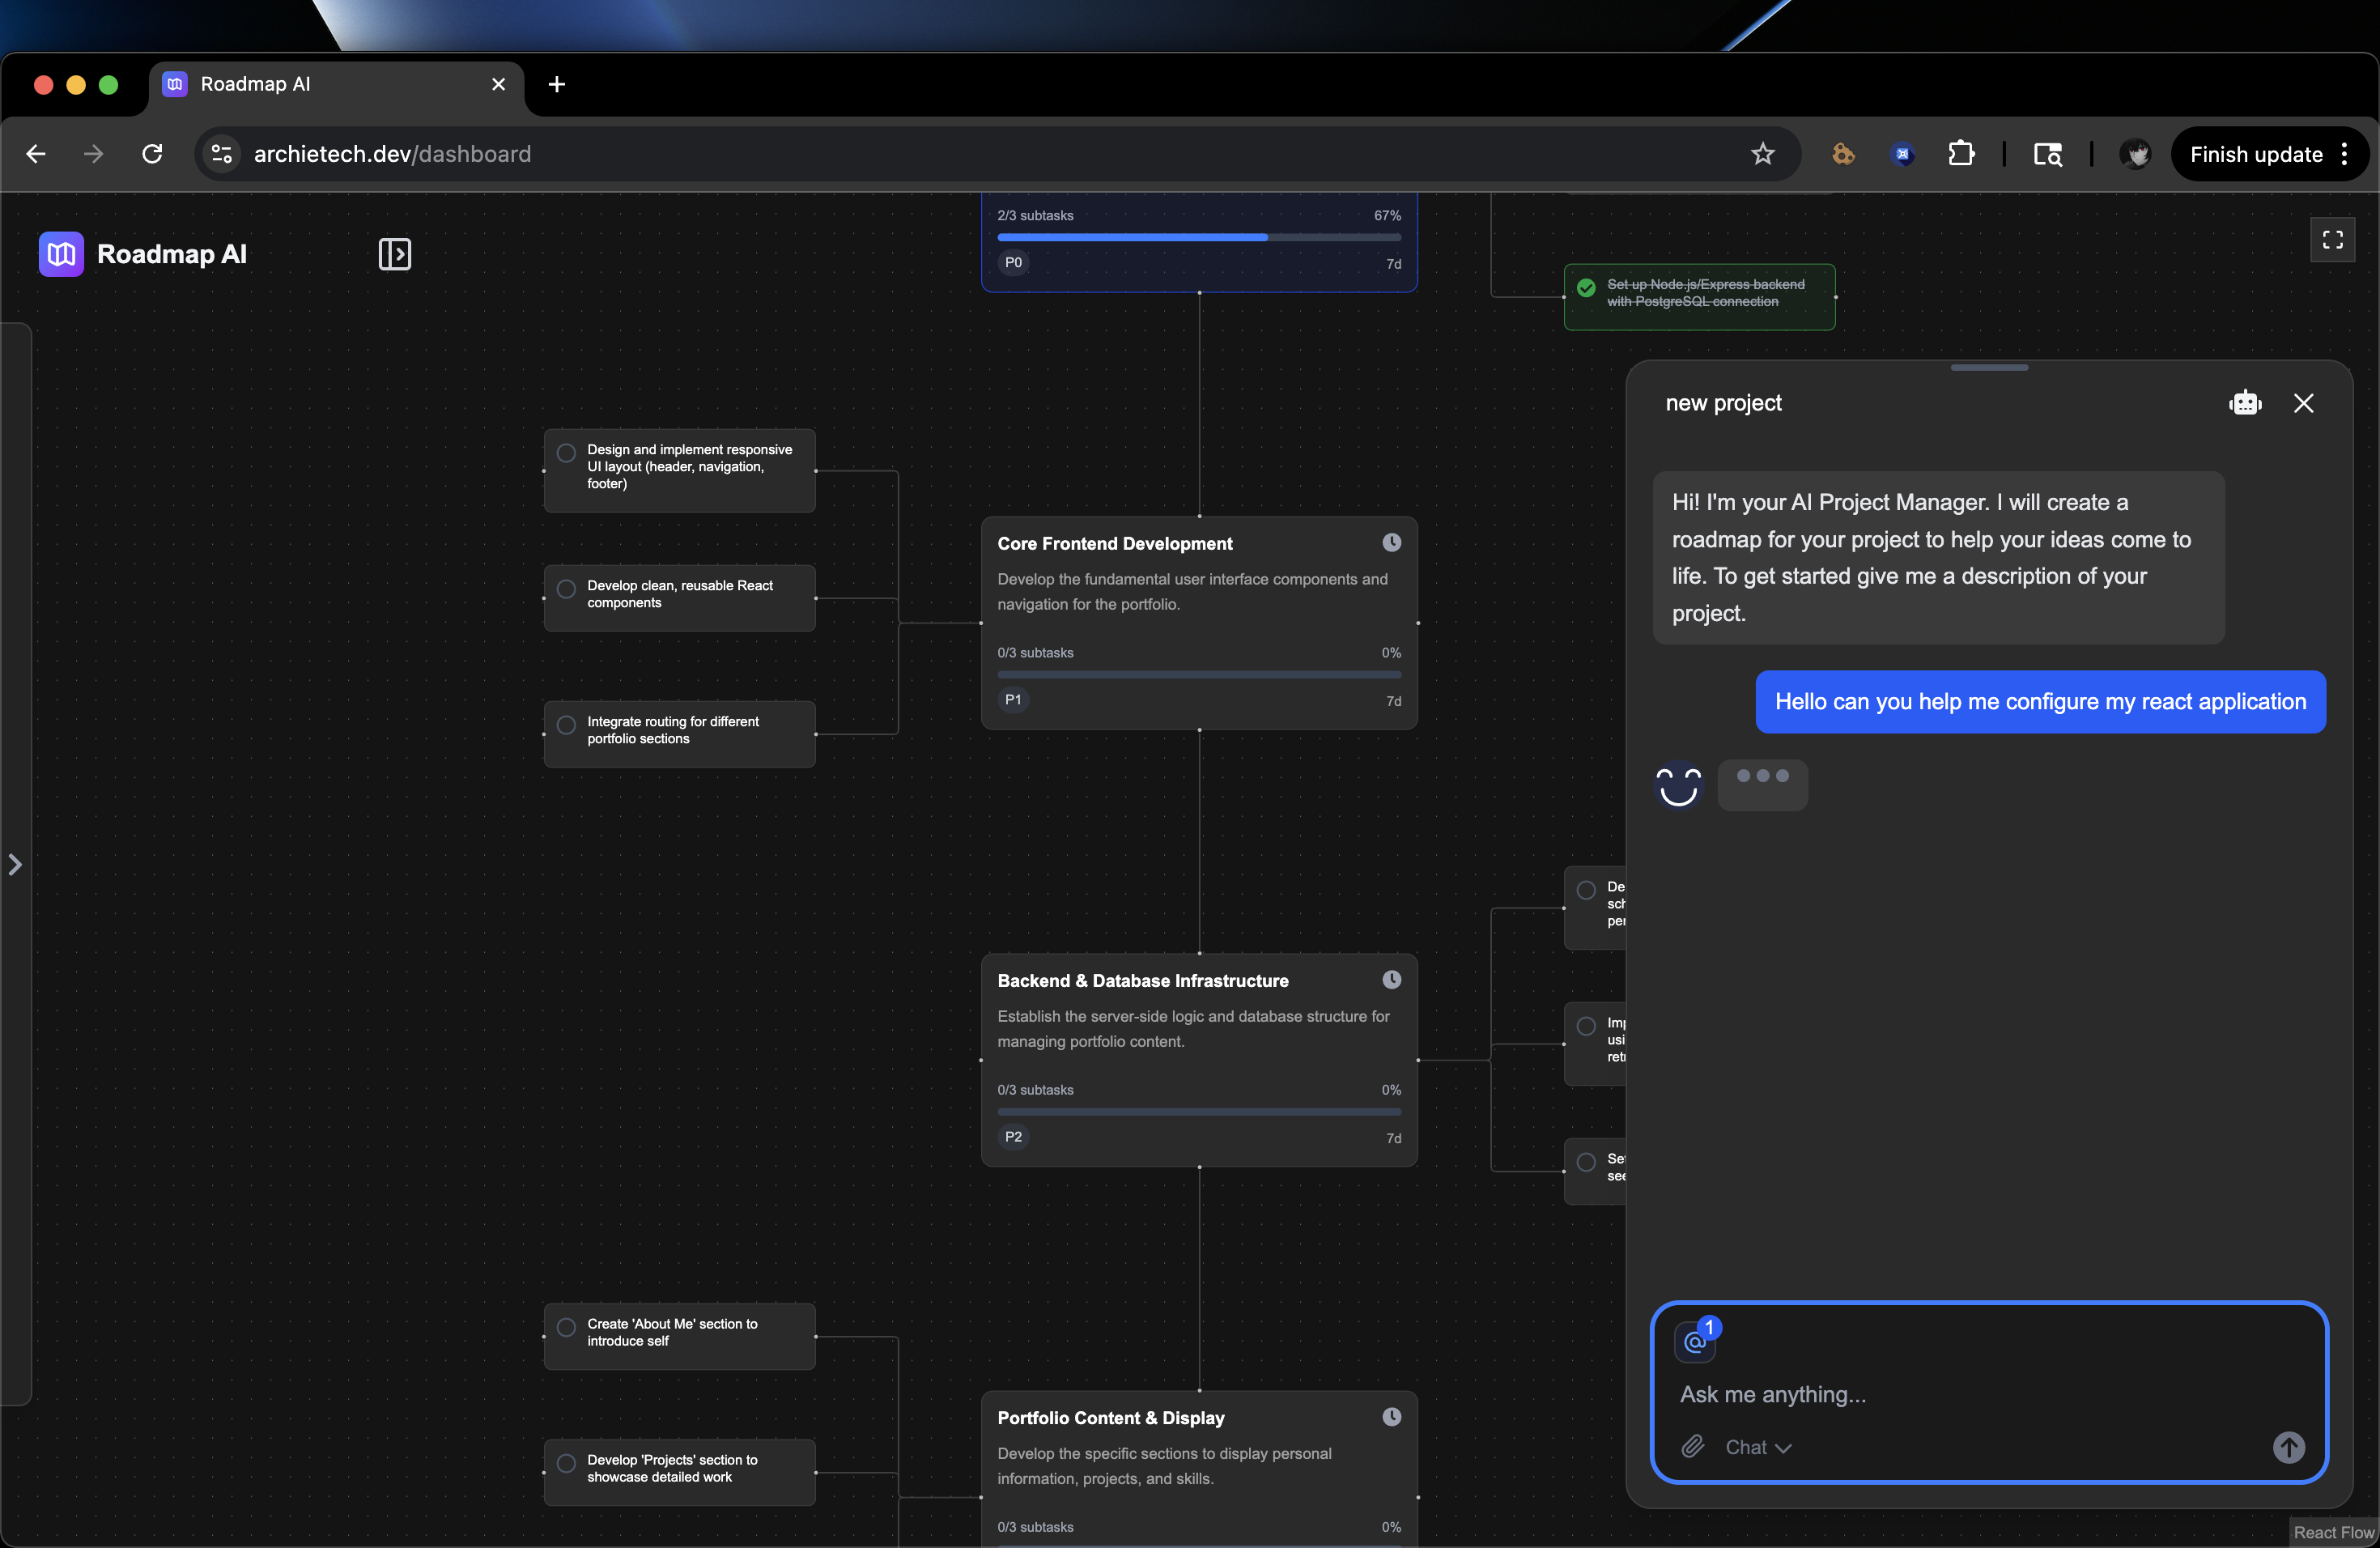Open the Chat mode dropdown
This screenshot has height=1548, width=2380.
point(1757,1447)
